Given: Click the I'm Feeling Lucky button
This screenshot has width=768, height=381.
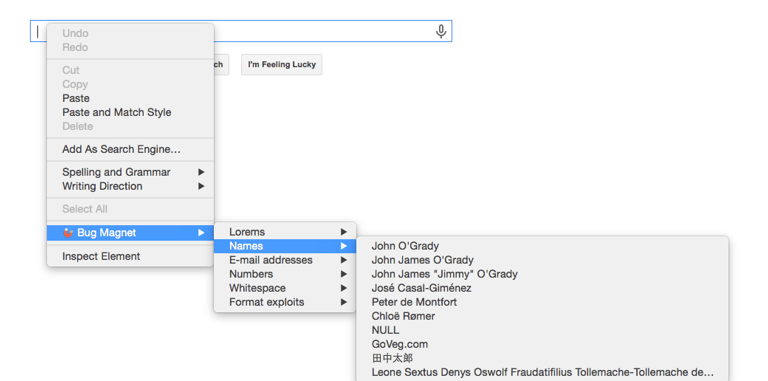Looking at the screenshot, I should coord(282,65).
